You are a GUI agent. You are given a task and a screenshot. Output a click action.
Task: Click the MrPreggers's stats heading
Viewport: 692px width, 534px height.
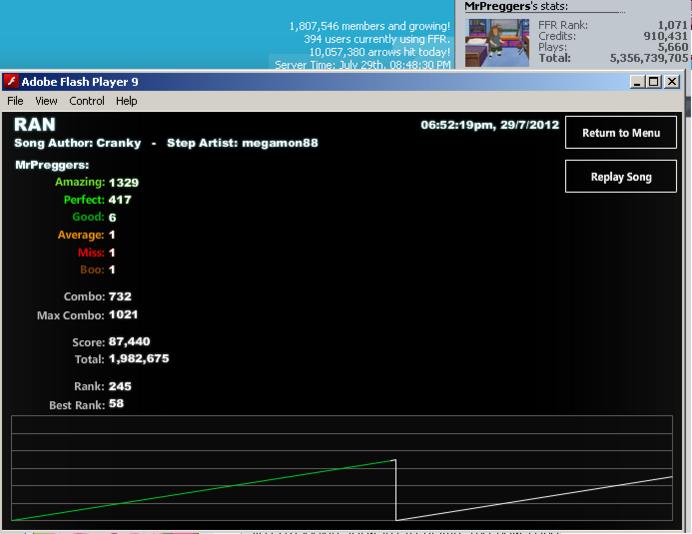(x=516, y=6)
